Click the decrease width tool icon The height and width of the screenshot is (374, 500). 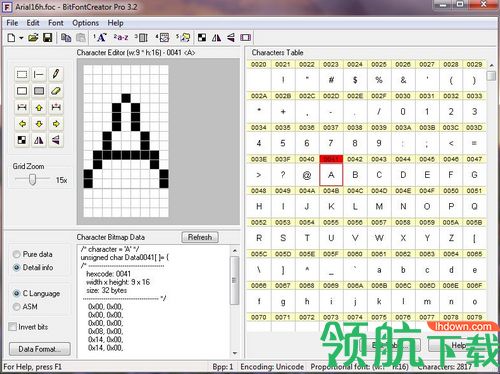point(22,107)
